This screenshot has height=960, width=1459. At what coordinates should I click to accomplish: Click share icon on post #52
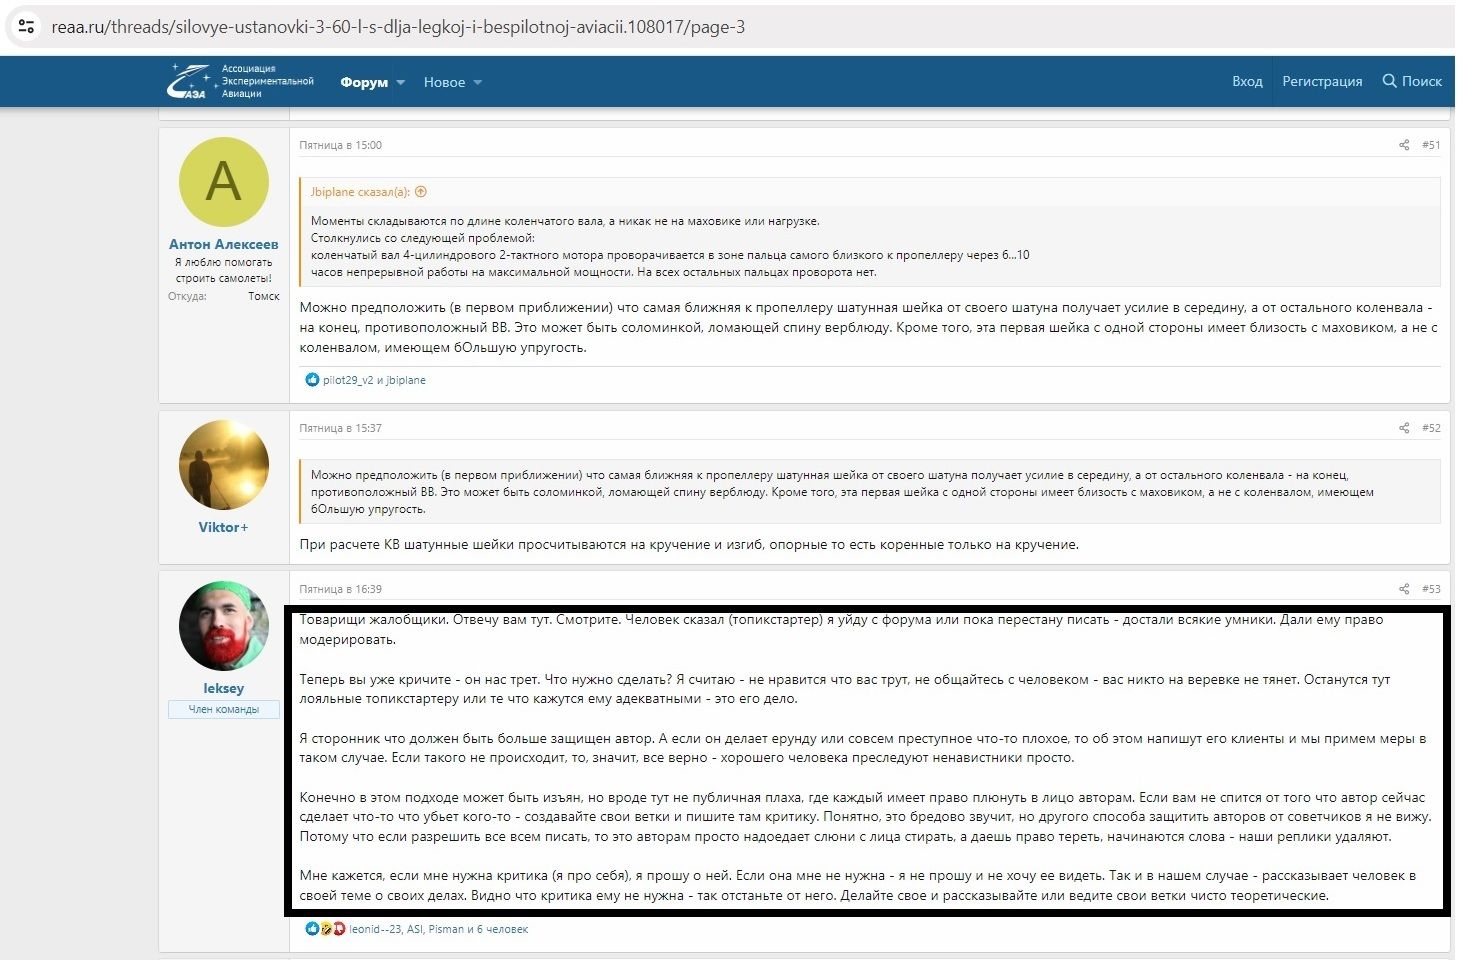click(x=1404, y=428)
